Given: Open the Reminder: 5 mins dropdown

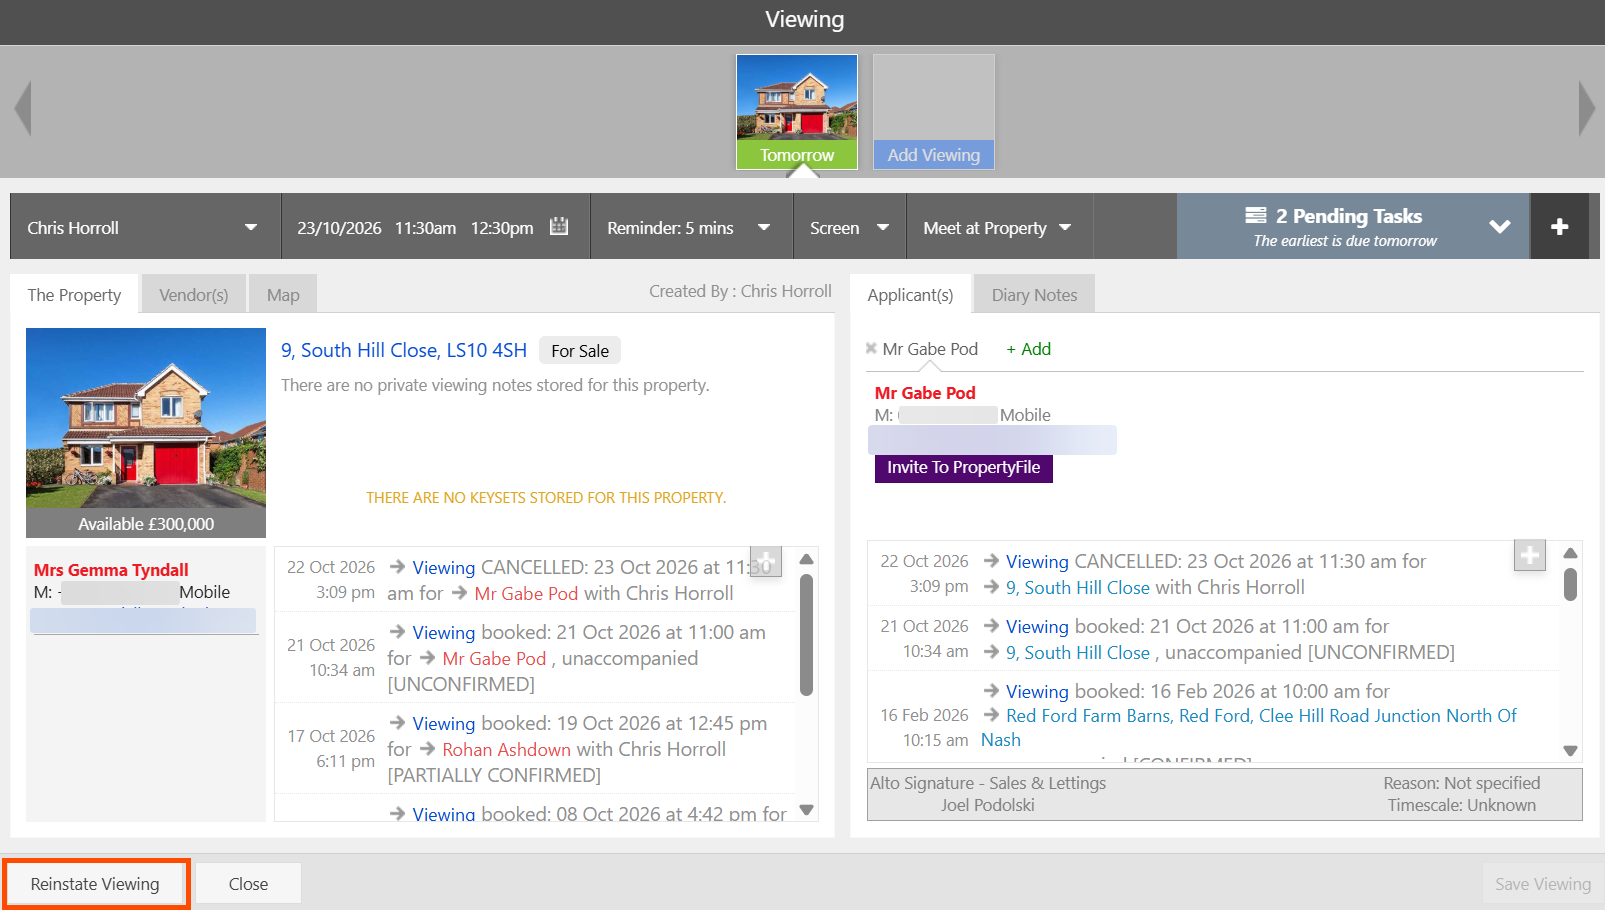Looking at the screenshot, I should [x=691, y=227].
